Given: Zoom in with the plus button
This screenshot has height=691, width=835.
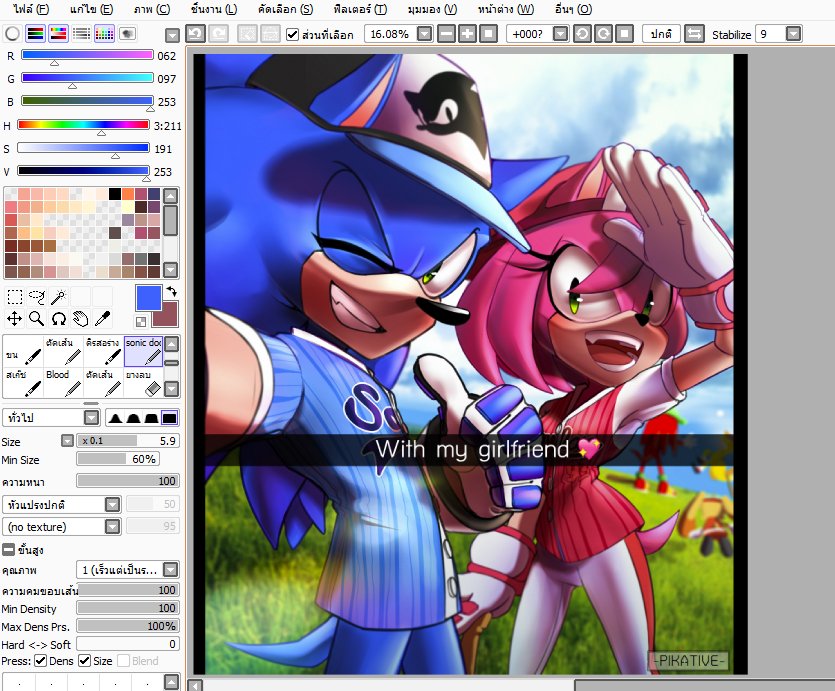Looking at the screenshot, I should (x=467, y=34).
